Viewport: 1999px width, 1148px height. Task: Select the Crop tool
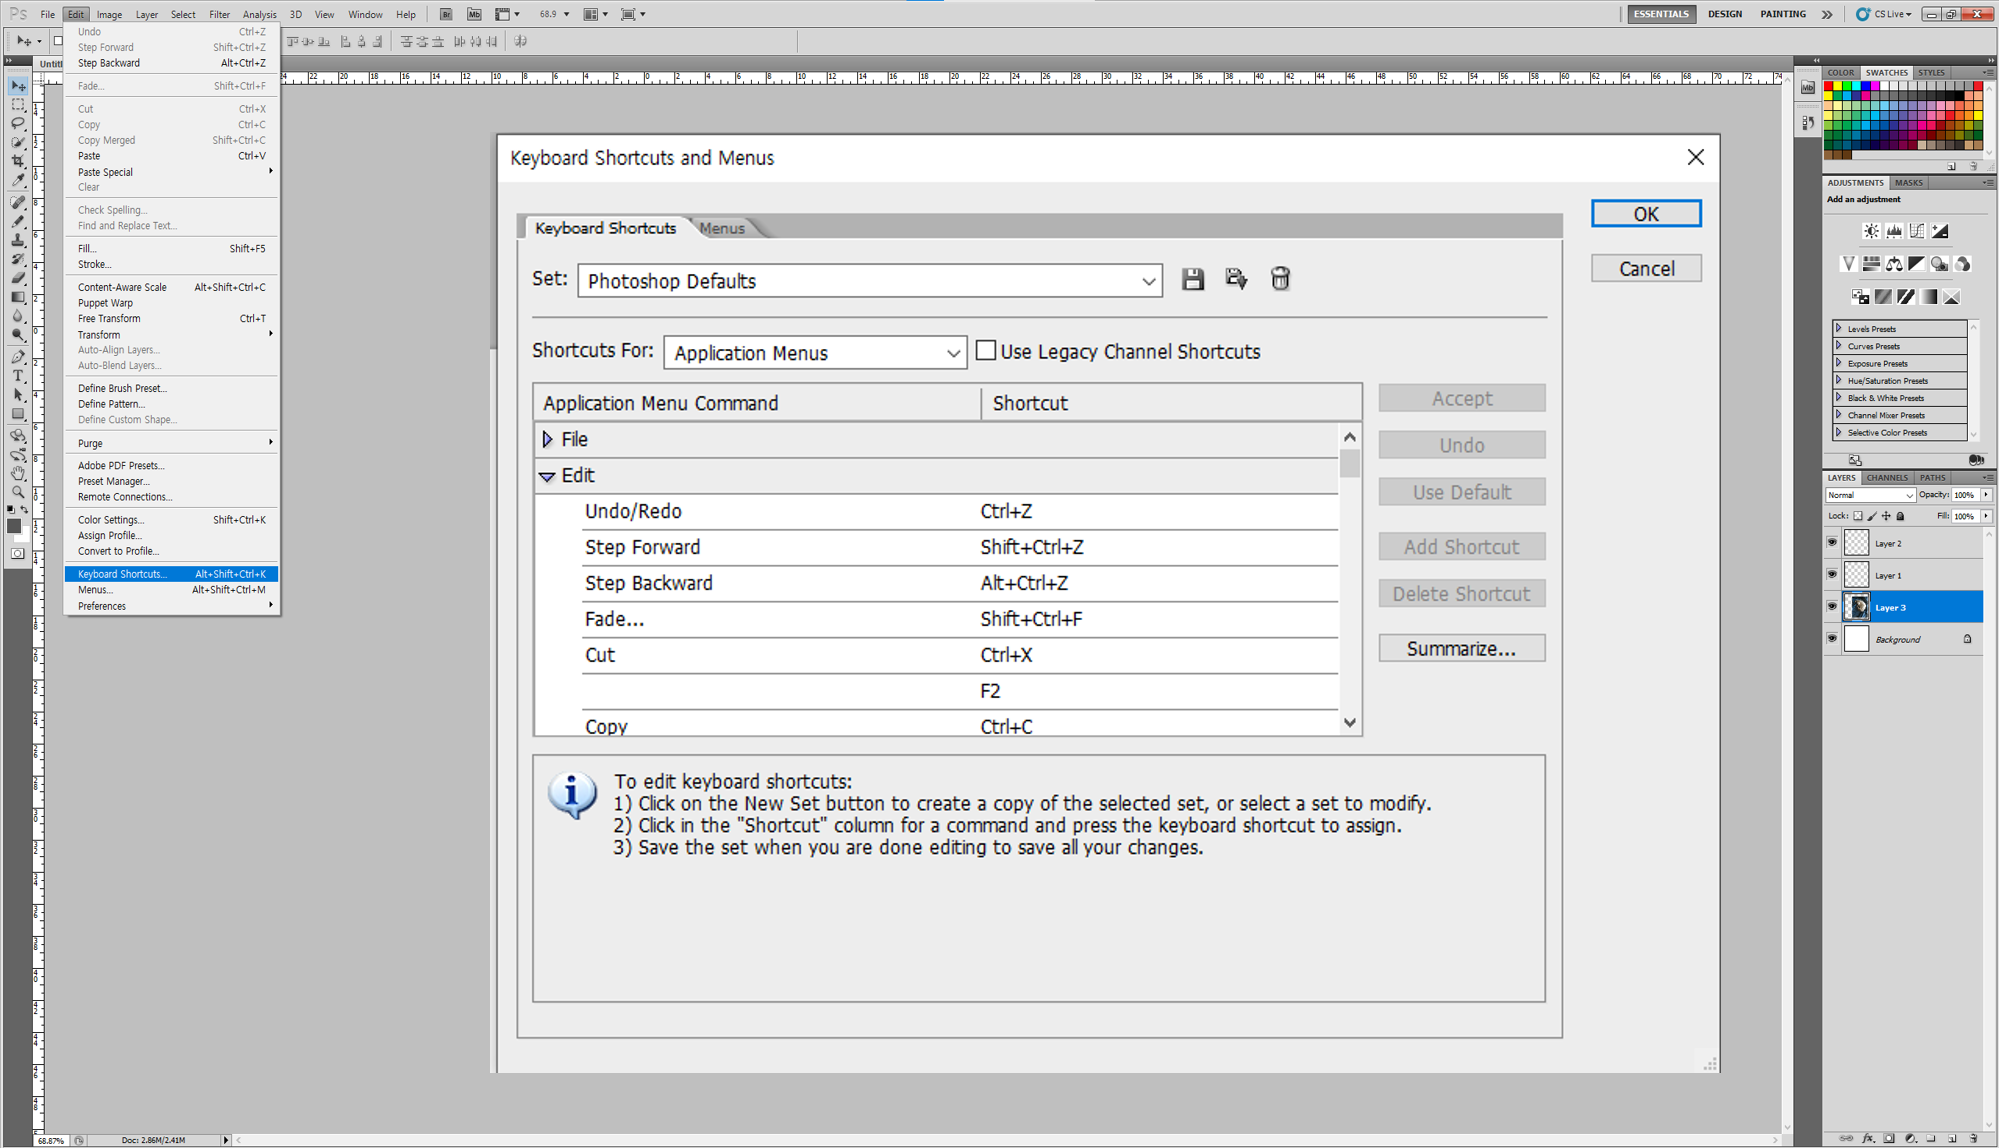18,161
